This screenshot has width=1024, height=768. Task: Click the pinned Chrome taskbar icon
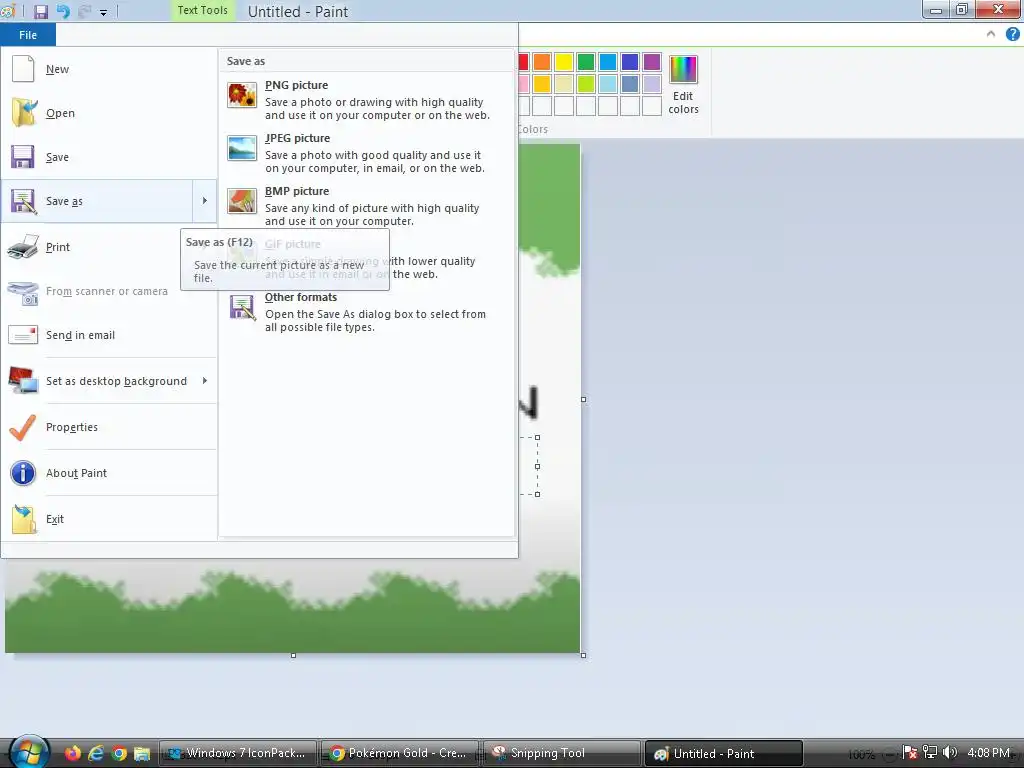(119, 753)
